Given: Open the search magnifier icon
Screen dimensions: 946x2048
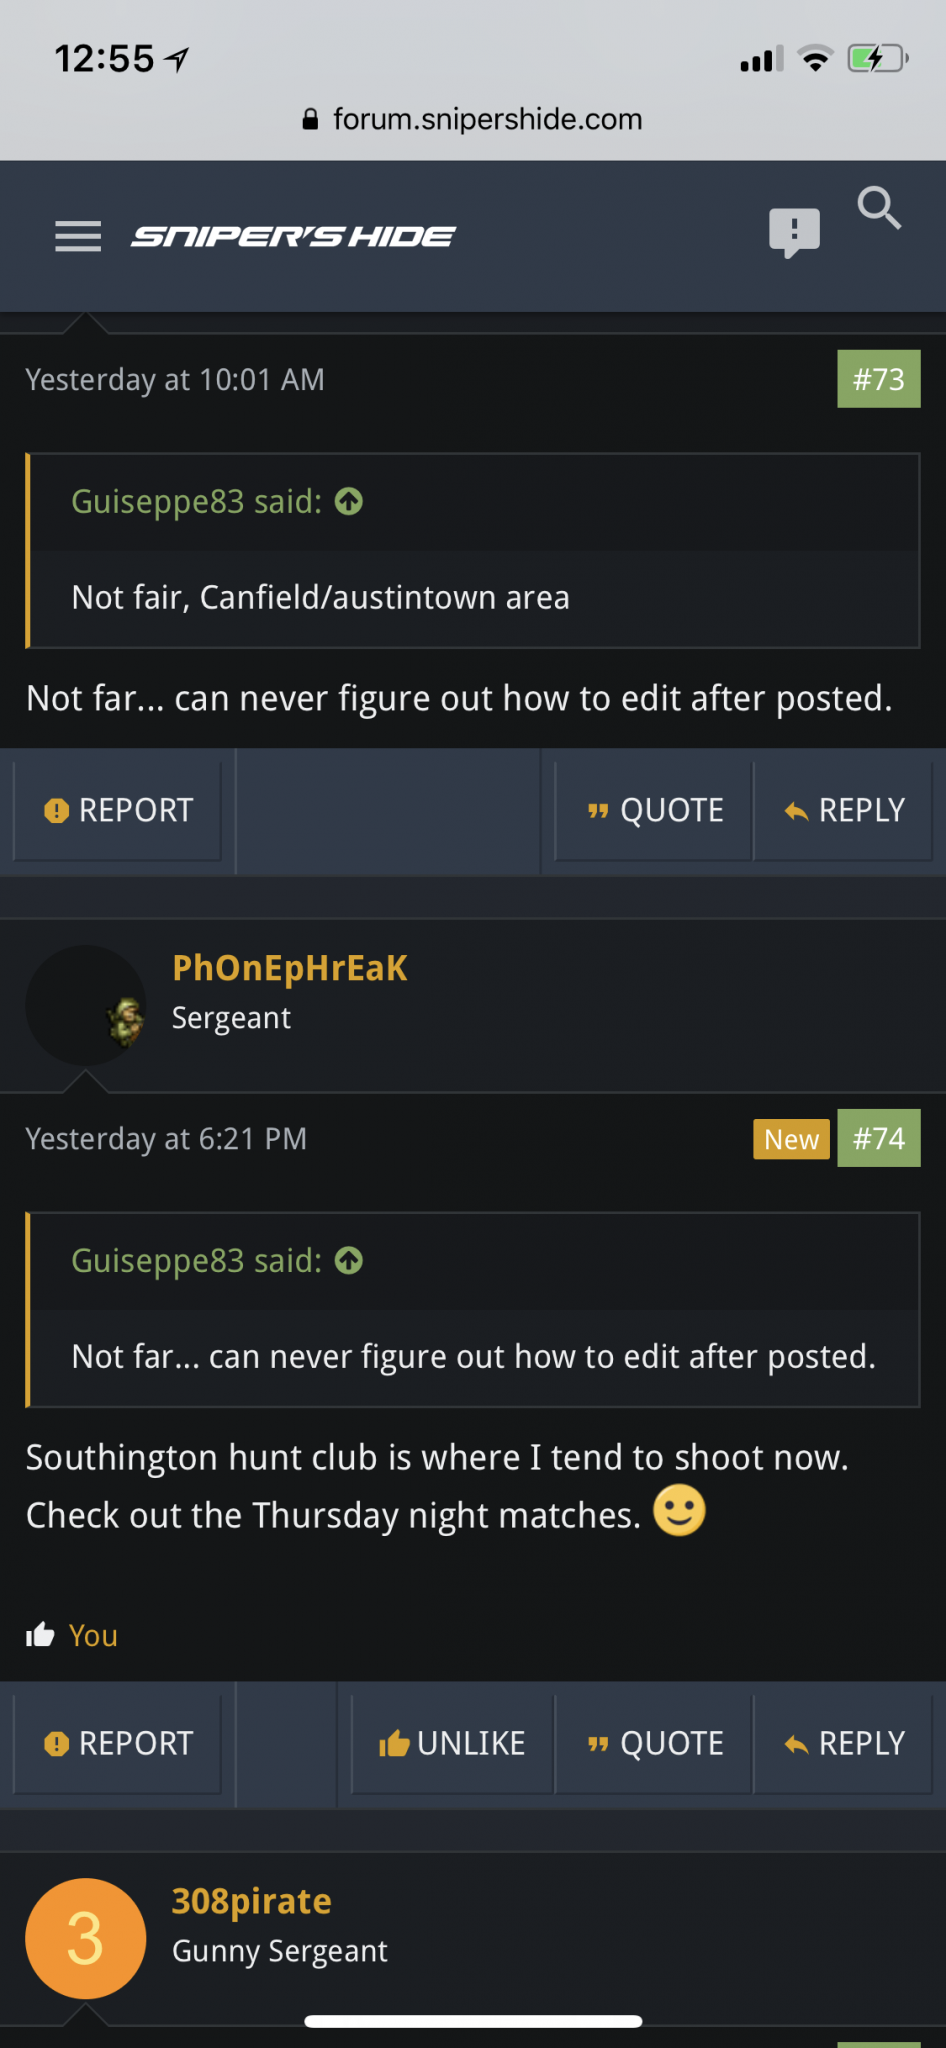Looking at the screenshot, I should click(x=879, y=208).
